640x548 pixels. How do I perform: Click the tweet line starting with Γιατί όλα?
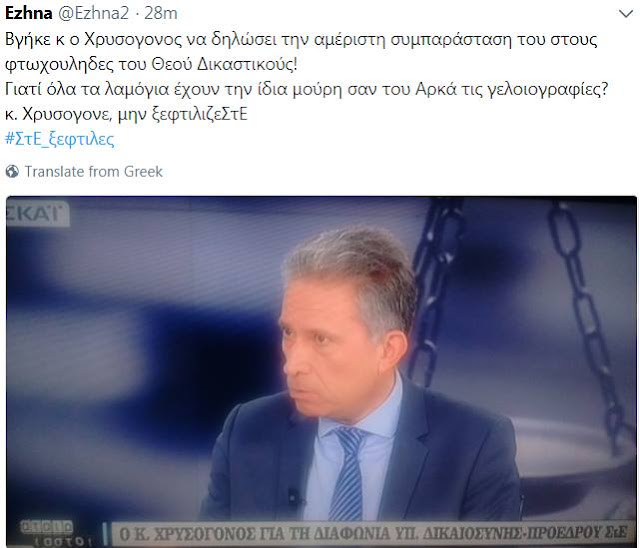(x=307, y=89)
